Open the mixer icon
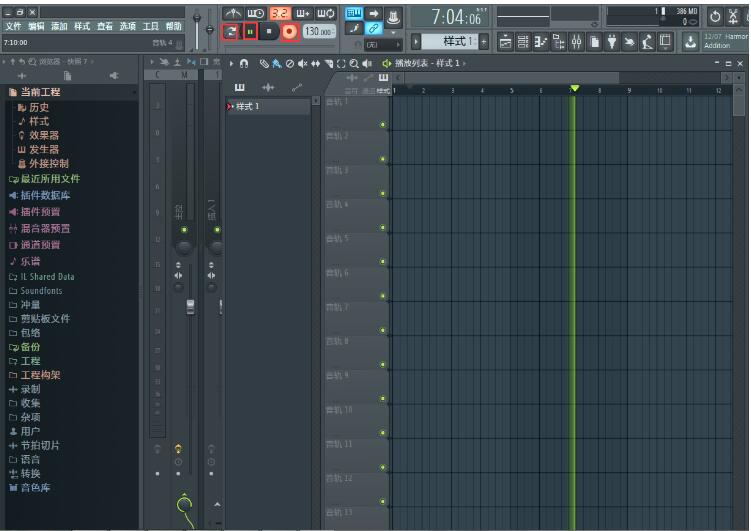 (x=577, y=42)
